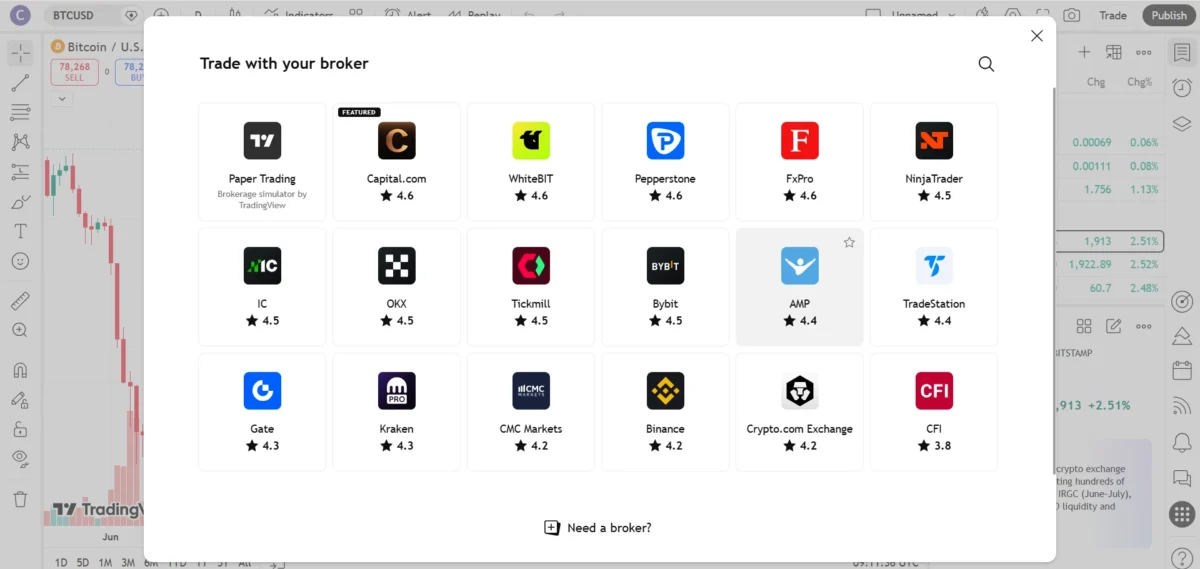Open the object tree layers icon
The image size is (1200, 569).
tap(1182, 123)
